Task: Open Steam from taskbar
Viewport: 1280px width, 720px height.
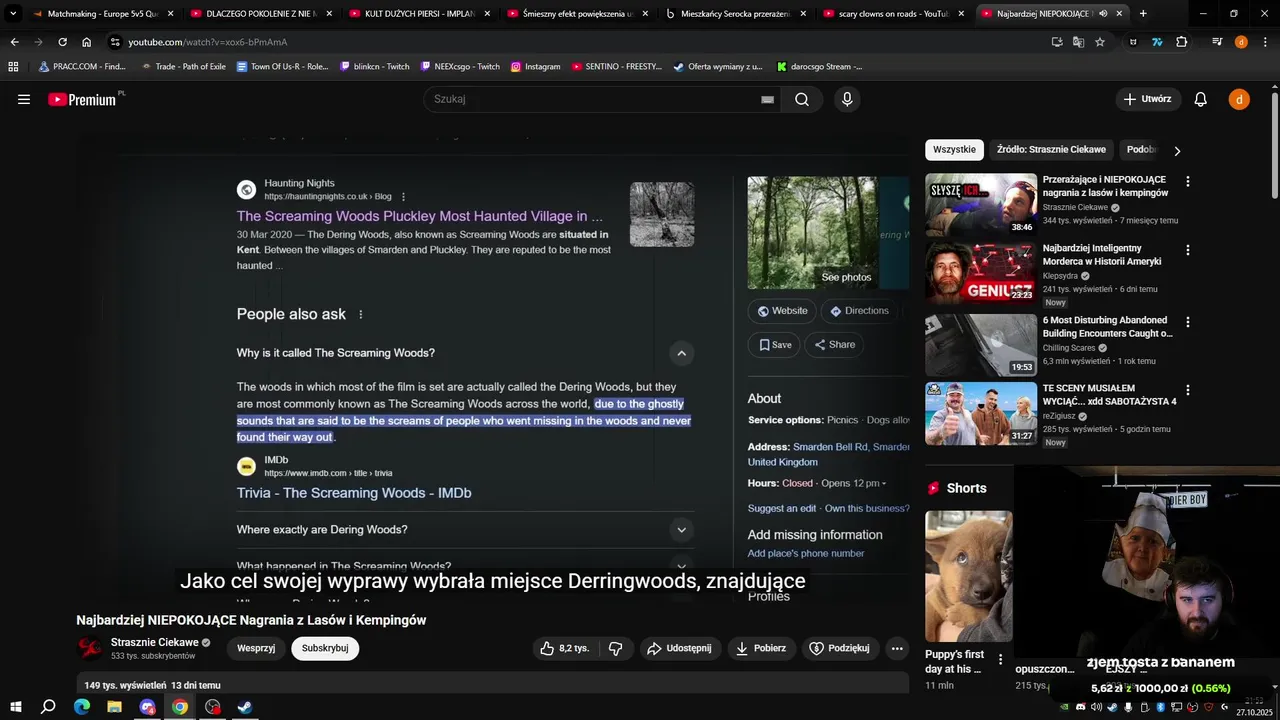Action: [x=245, y=707]
